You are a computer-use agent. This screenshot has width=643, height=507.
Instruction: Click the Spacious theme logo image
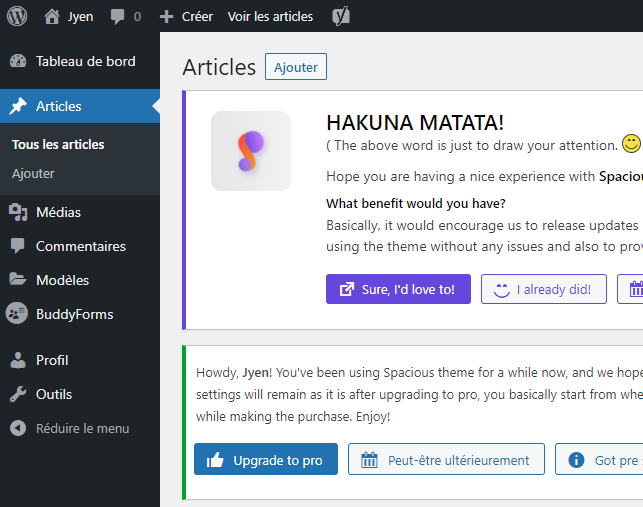tap(251, 151)
